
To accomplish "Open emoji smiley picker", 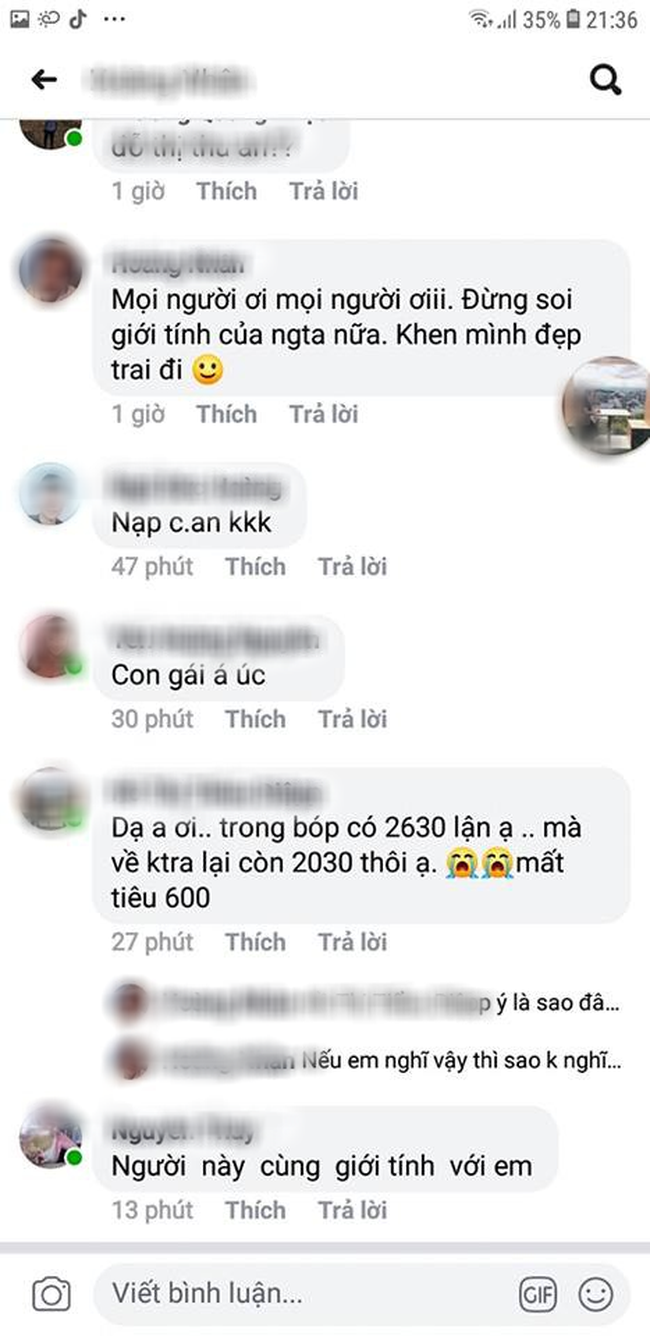I will [596, 1295].
